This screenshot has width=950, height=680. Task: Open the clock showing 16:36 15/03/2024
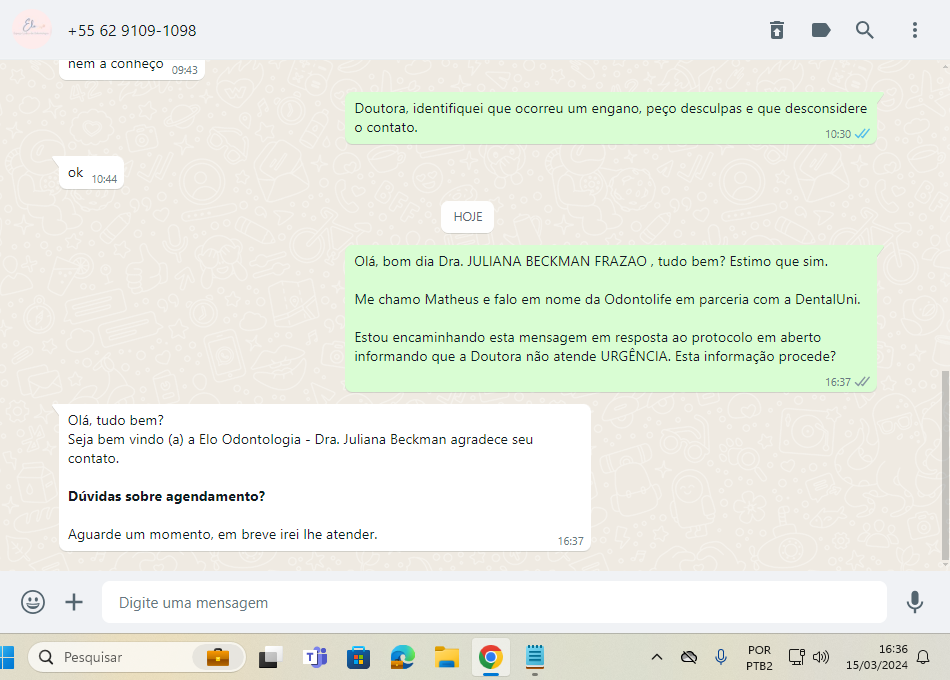[877, 657]
